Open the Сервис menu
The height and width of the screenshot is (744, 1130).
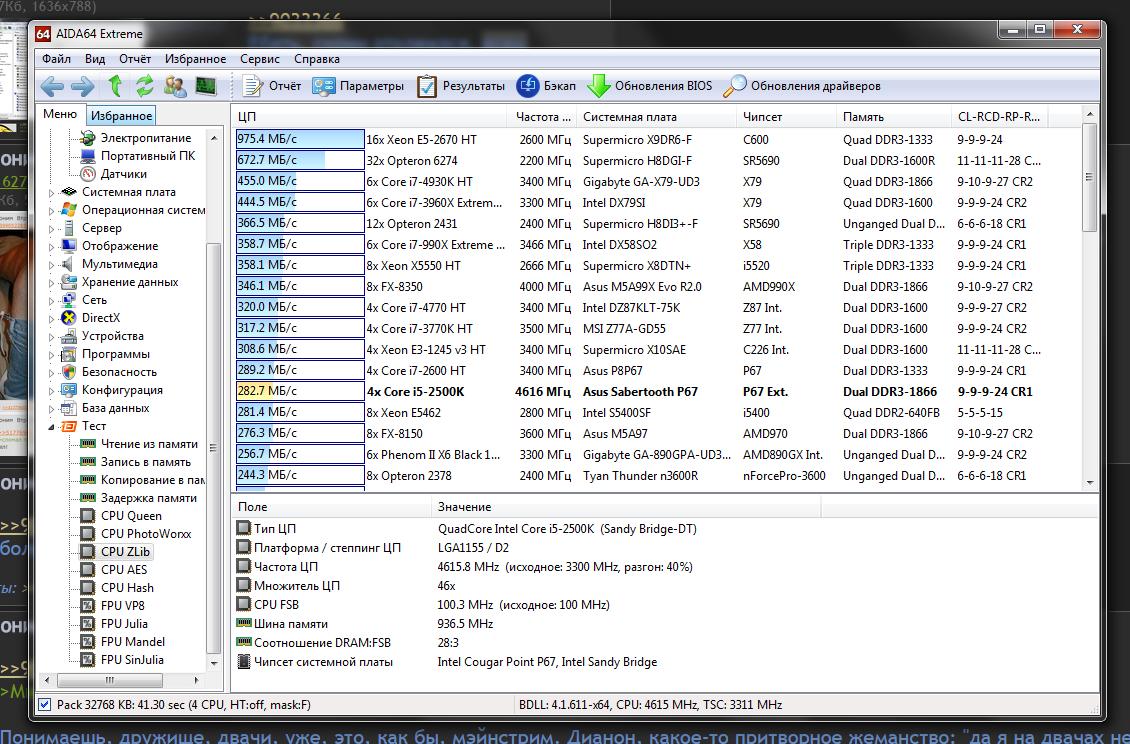pos(259,59)
